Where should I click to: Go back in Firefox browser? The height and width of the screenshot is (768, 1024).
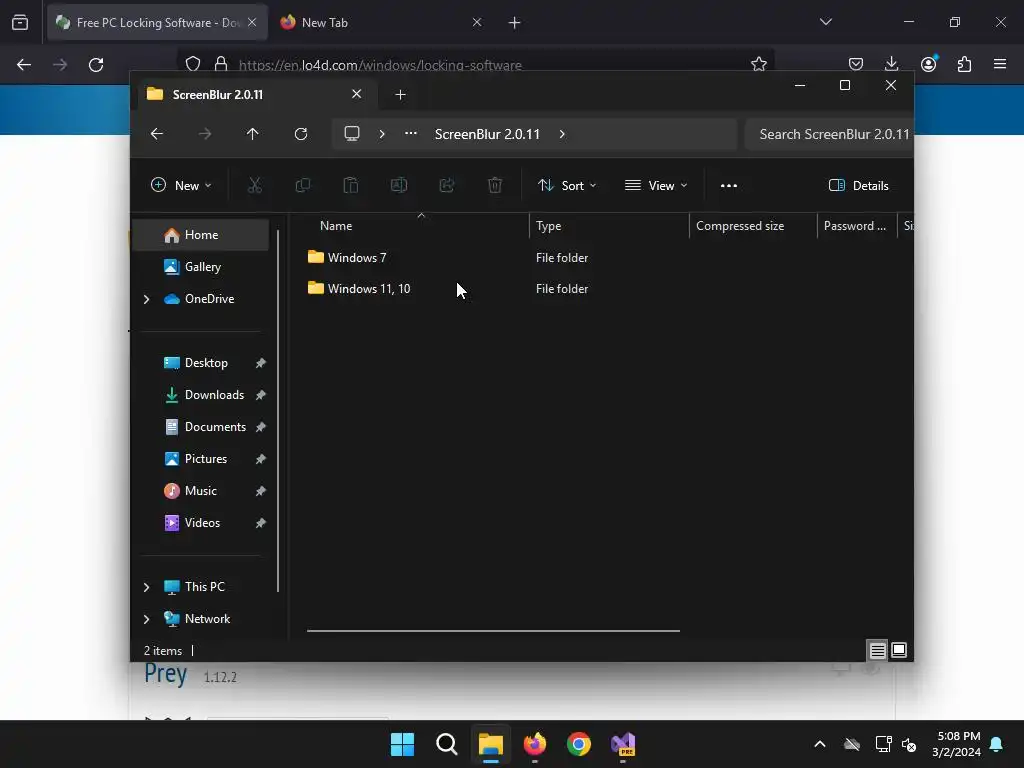[x=24, y=65]
